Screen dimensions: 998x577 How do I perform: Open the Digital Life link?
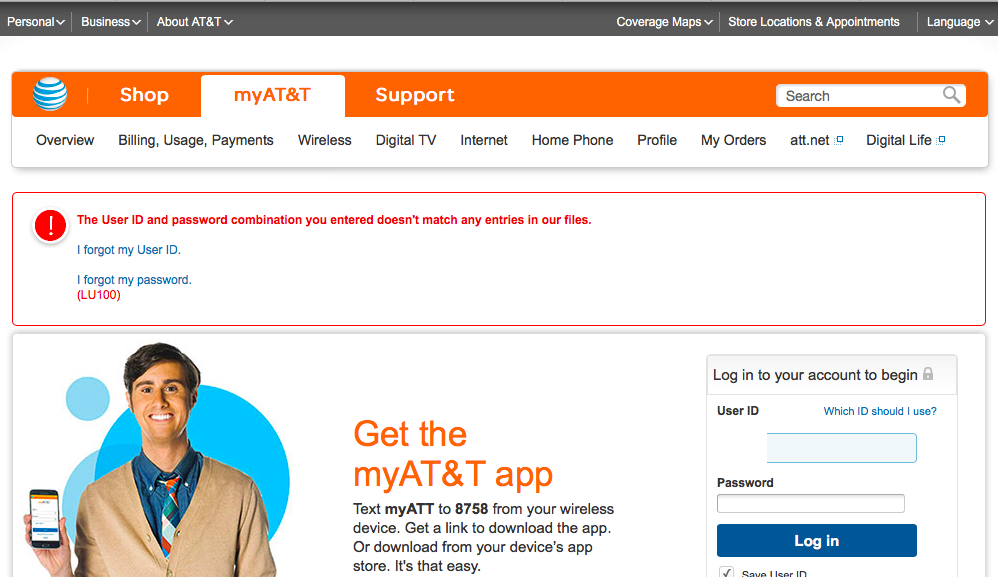[899, 140]
